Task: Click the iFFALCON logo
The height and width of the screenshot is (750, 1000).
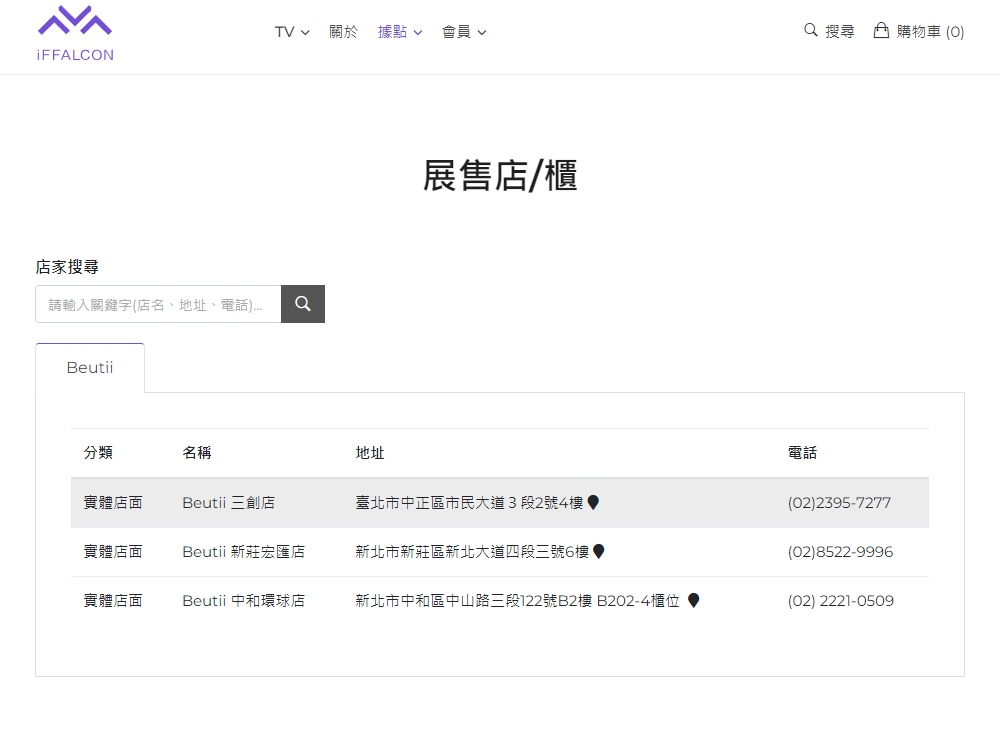Action: point(75,33)
